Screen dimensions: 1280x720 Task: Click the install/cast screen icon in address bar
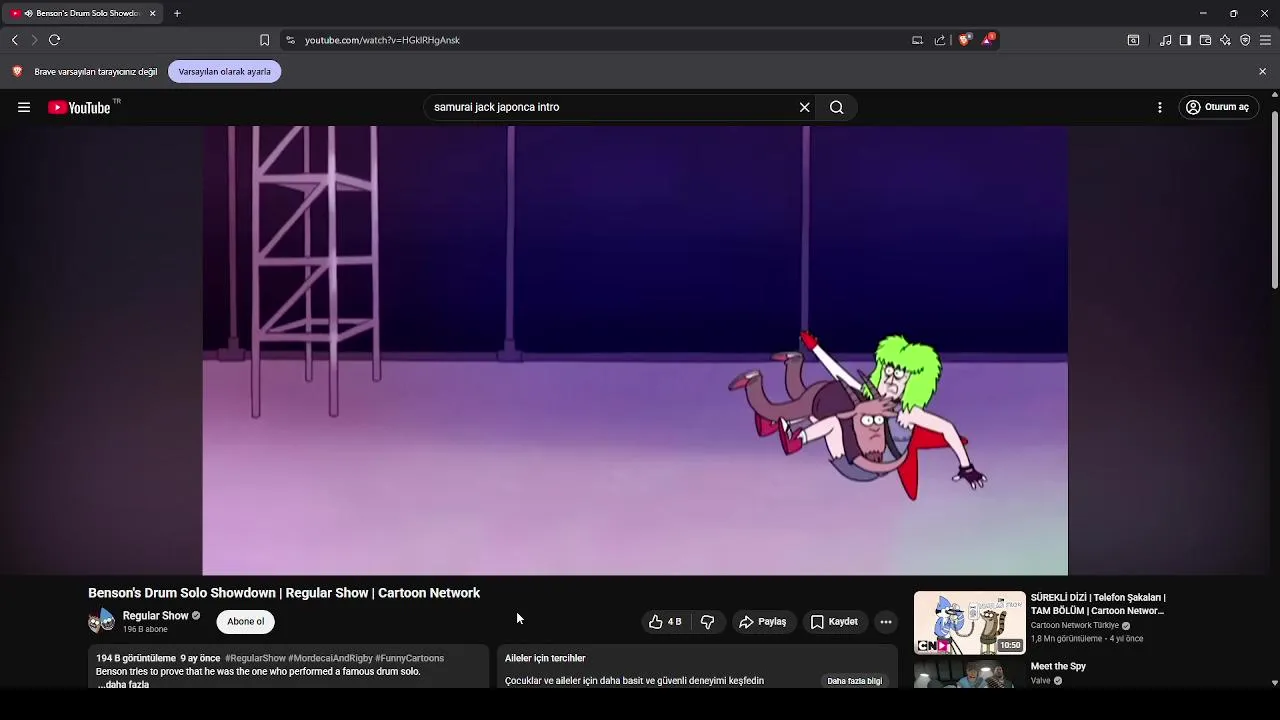[x=917, y=40]
